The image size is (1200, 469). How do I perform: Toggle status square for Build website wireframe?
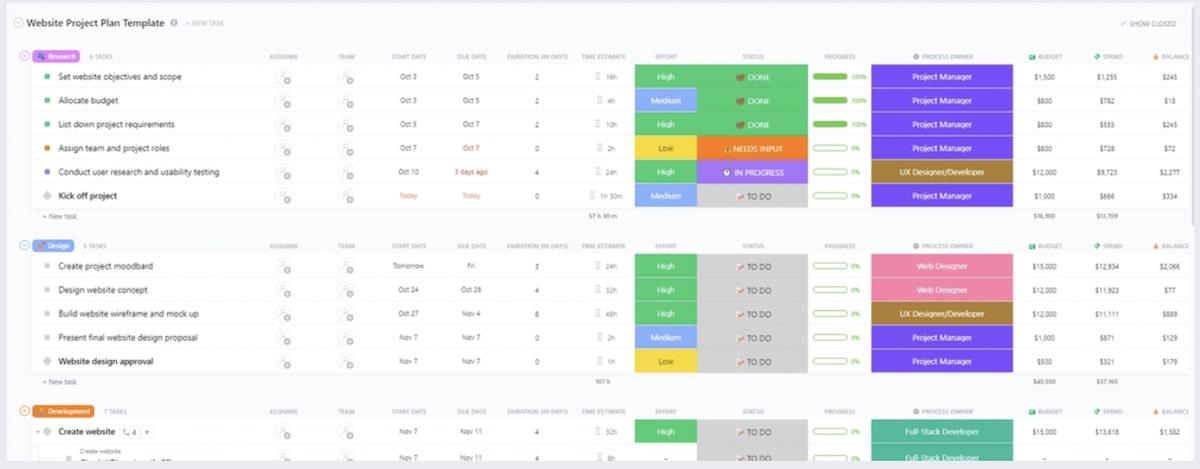point(47,314)
